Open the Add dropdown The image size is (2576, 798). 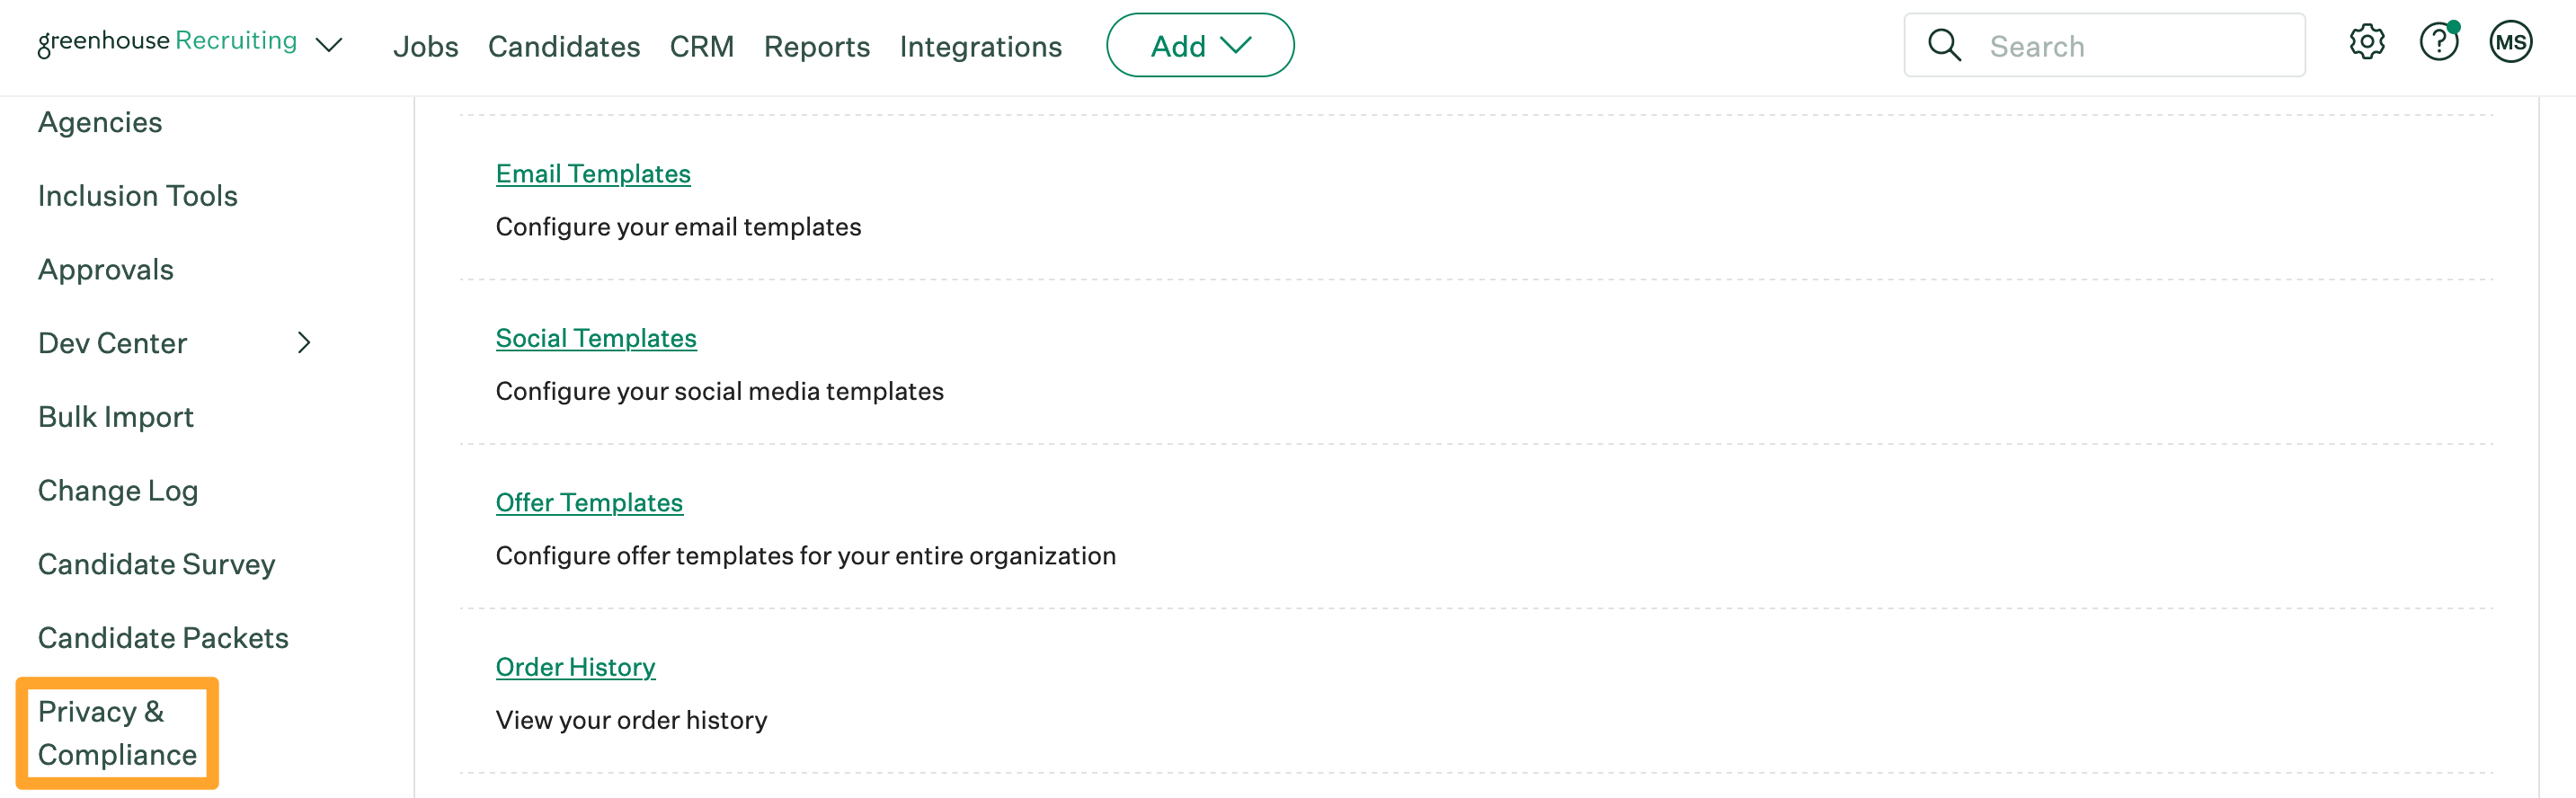1199,45
